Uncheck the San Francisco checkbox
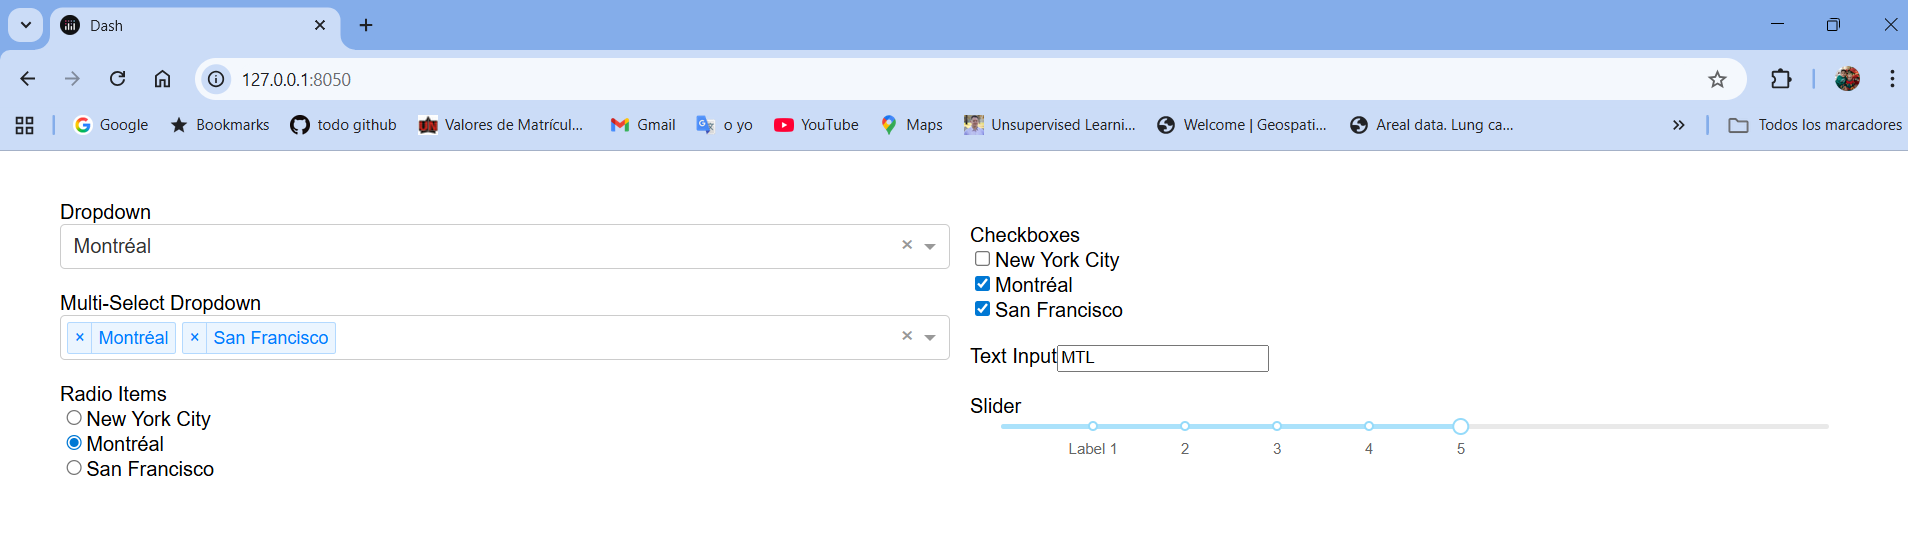1908x535 pixels. [x=982, y=309]
